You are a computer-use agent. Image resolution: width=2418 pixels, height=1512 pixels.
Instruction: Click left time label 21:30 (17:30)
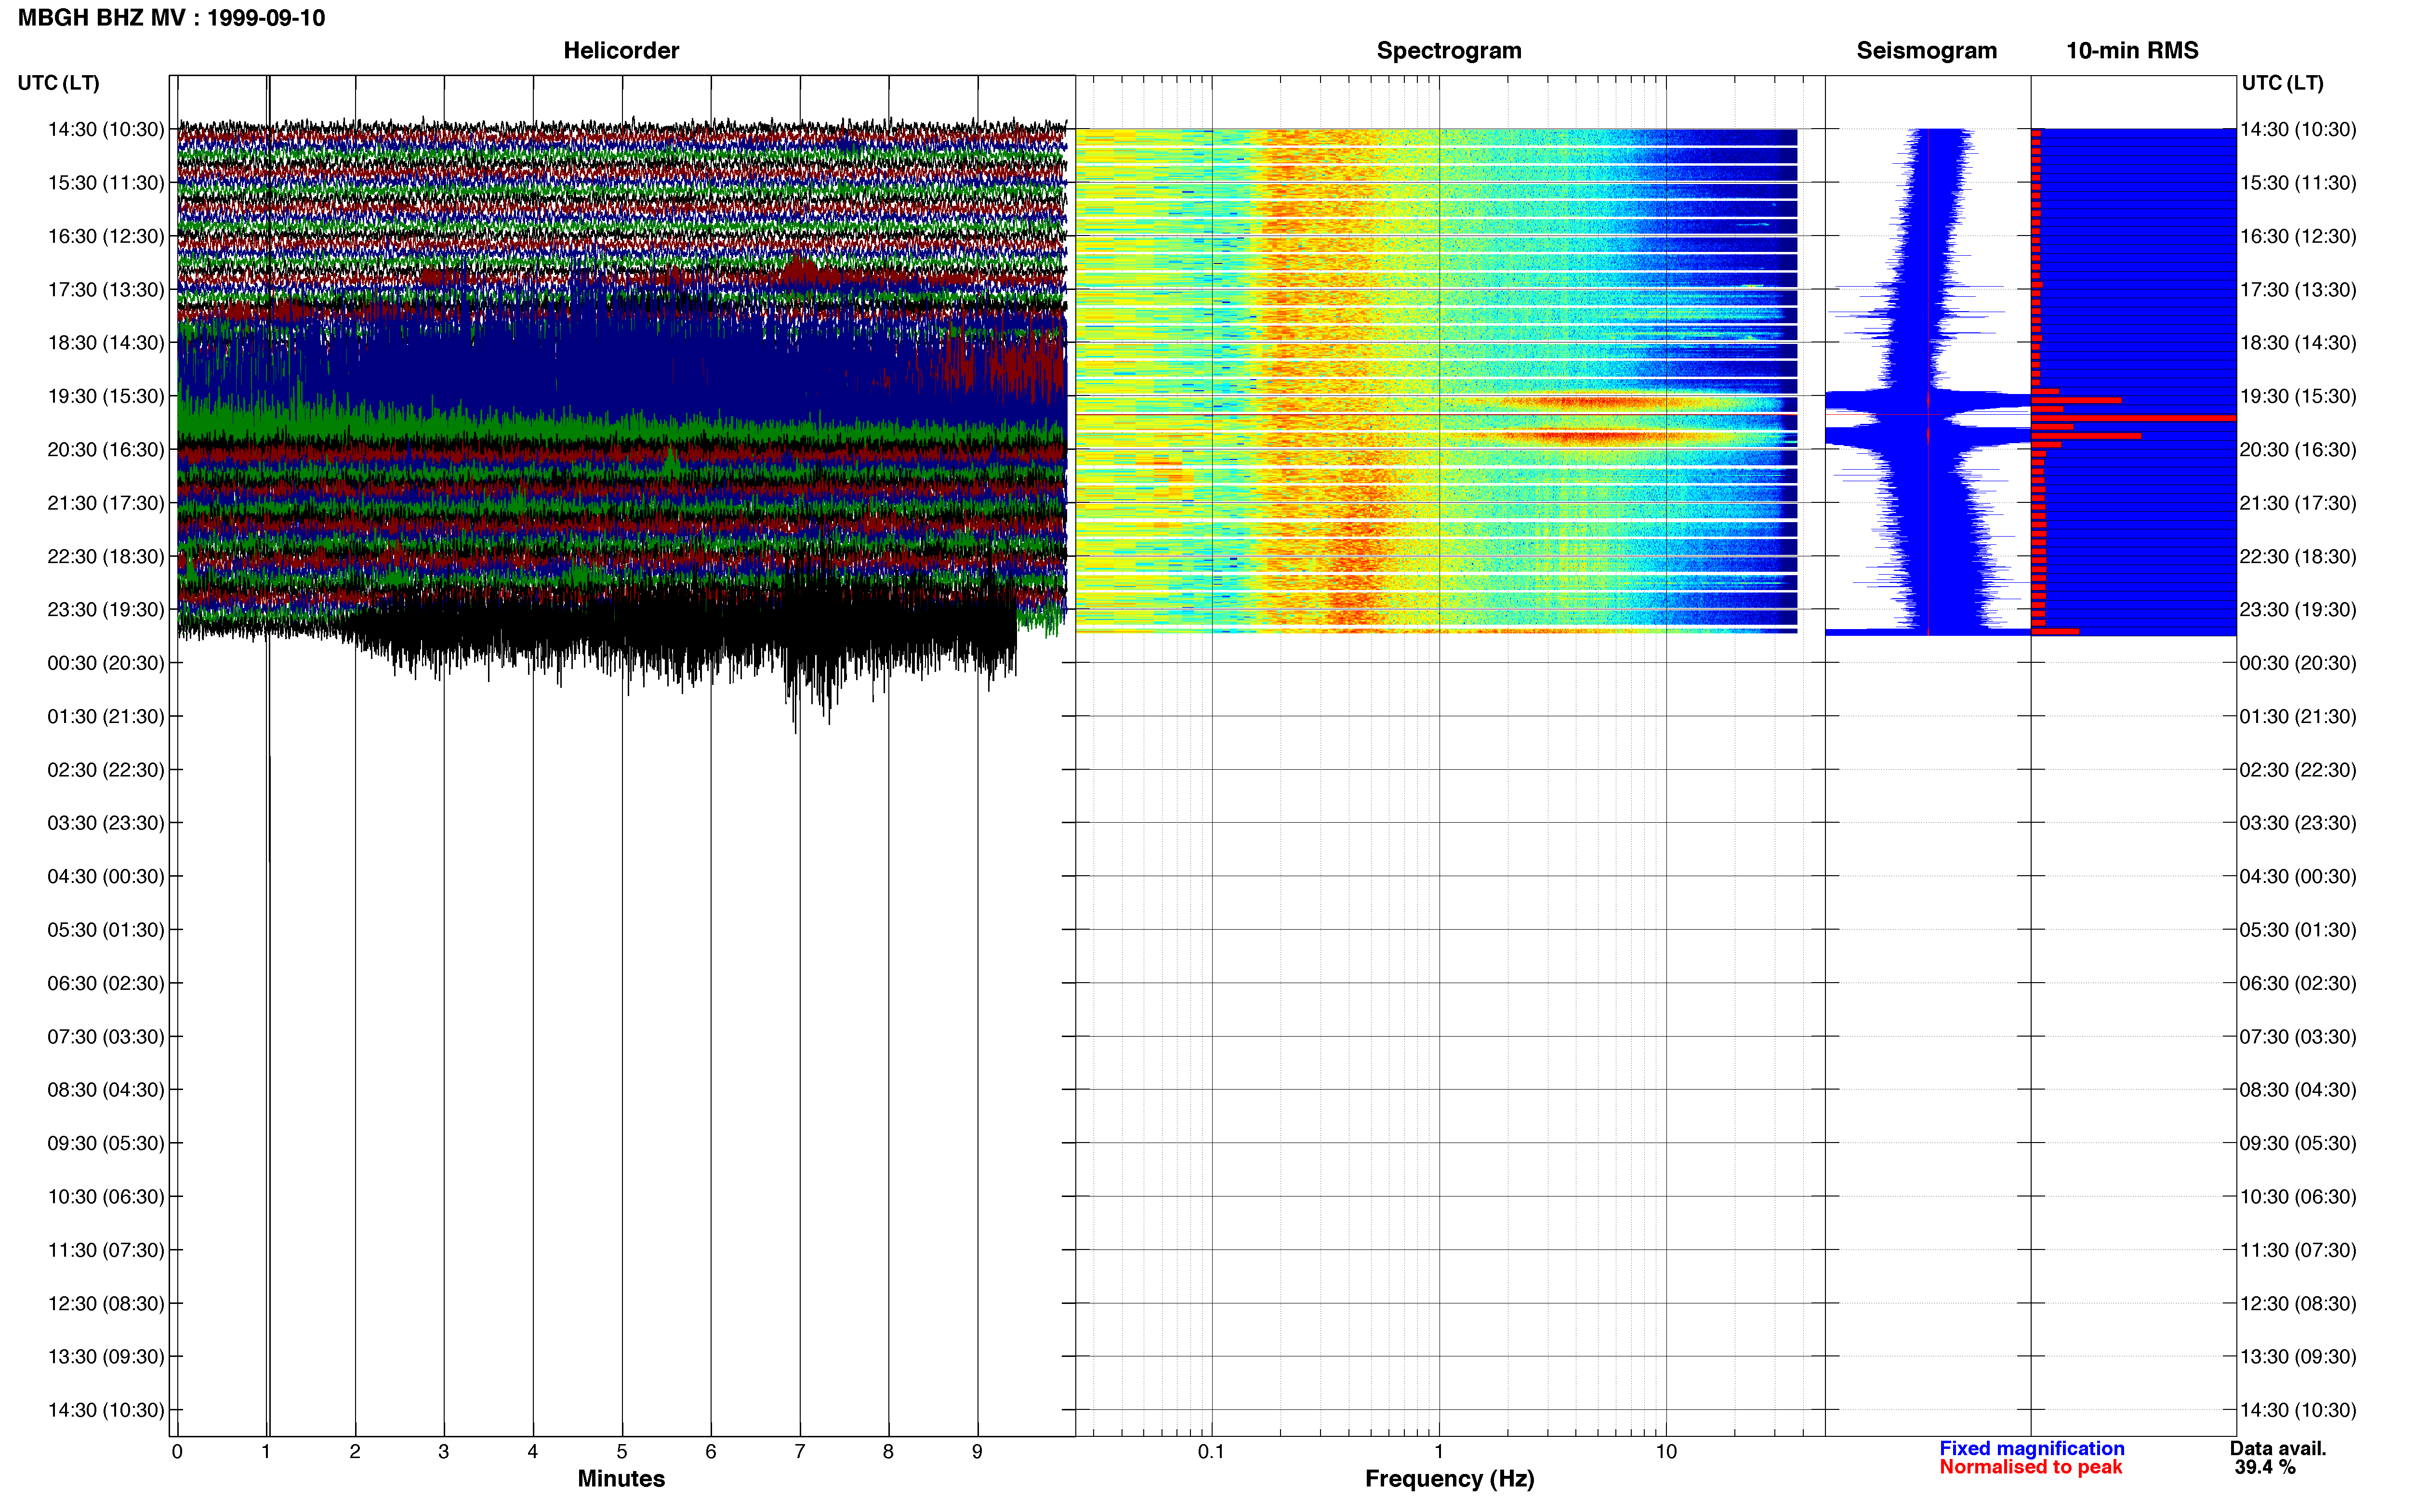(106, 502)
